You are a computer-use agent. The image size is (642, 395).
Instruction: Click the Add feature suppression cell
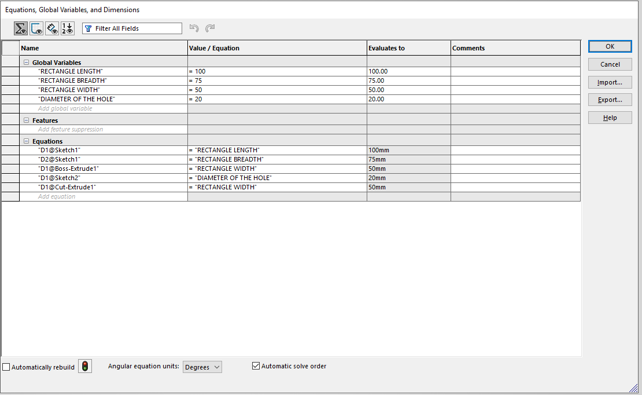point(103,129)
